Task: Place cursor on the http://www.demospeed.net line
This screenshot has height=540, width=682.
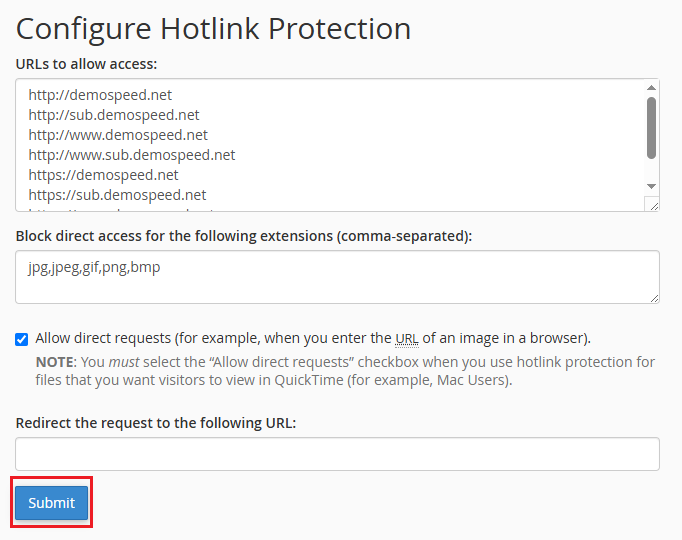Action: click(x=118, y=135)
